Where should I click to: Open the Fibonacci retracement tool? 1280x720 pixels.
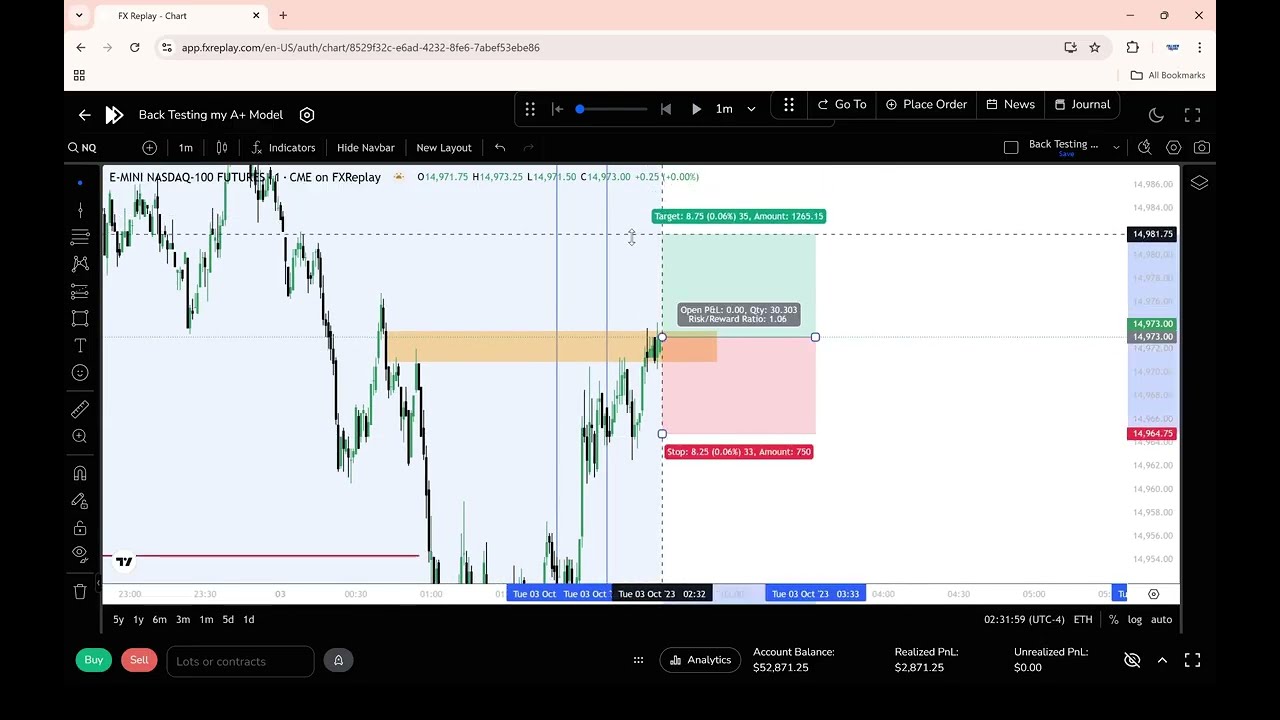tap(80, 237)
